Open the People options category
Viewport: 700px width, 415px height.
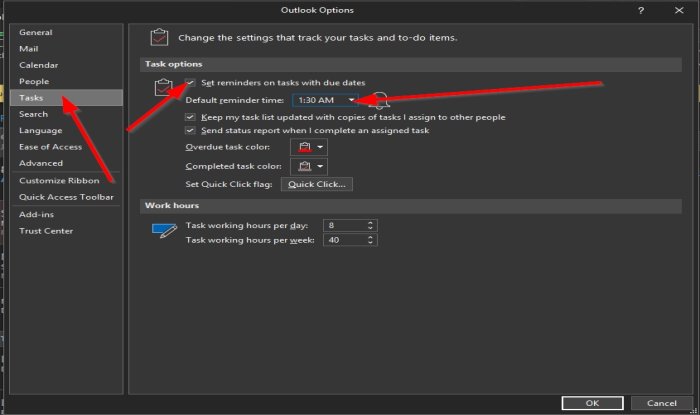[x=34, y=82]
